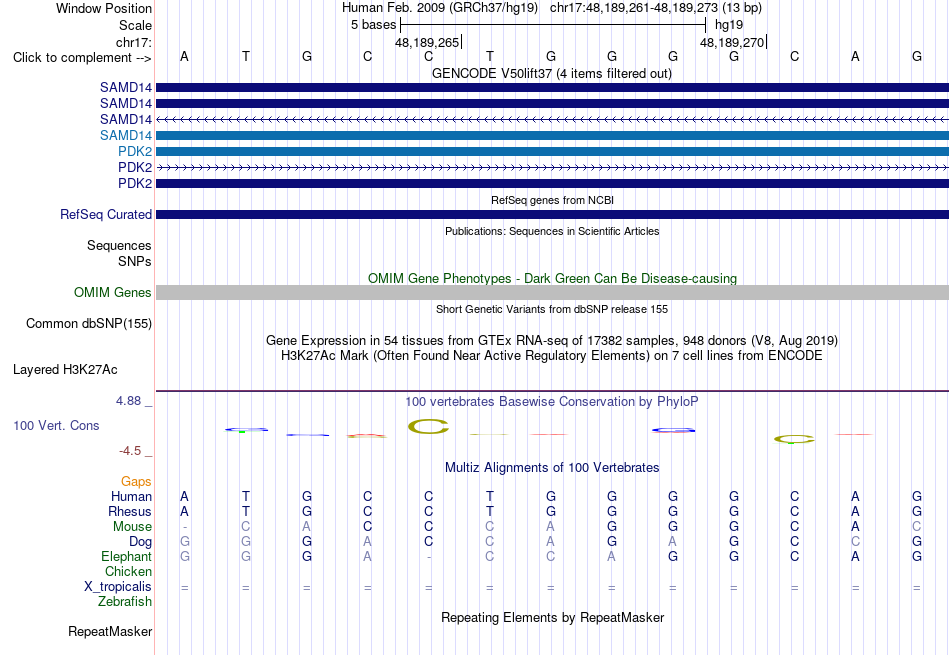Click the '5 bases' scale text
Image resolution: width=950 pixels, height=655 pixels.
[x=373, y=25]
